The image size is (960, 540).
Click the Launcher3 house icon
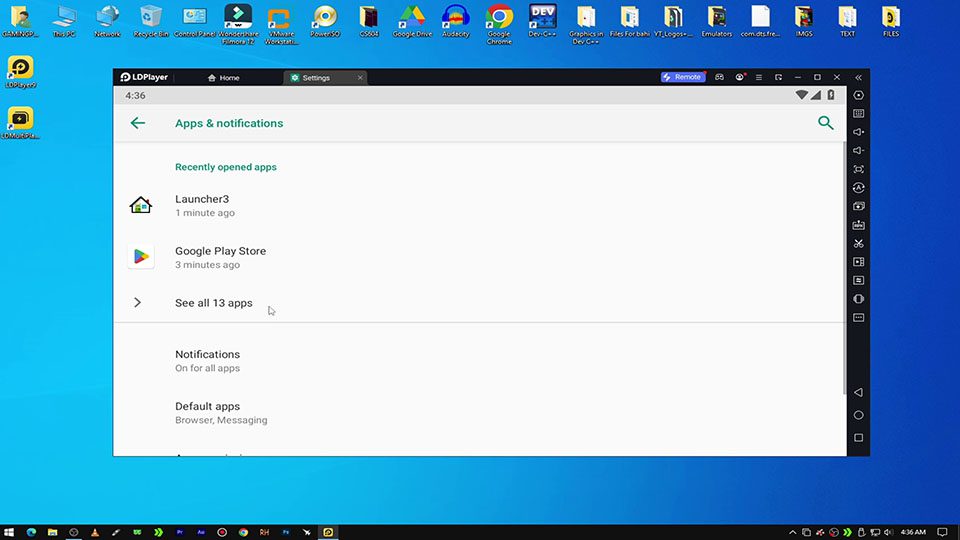[141, 204]
